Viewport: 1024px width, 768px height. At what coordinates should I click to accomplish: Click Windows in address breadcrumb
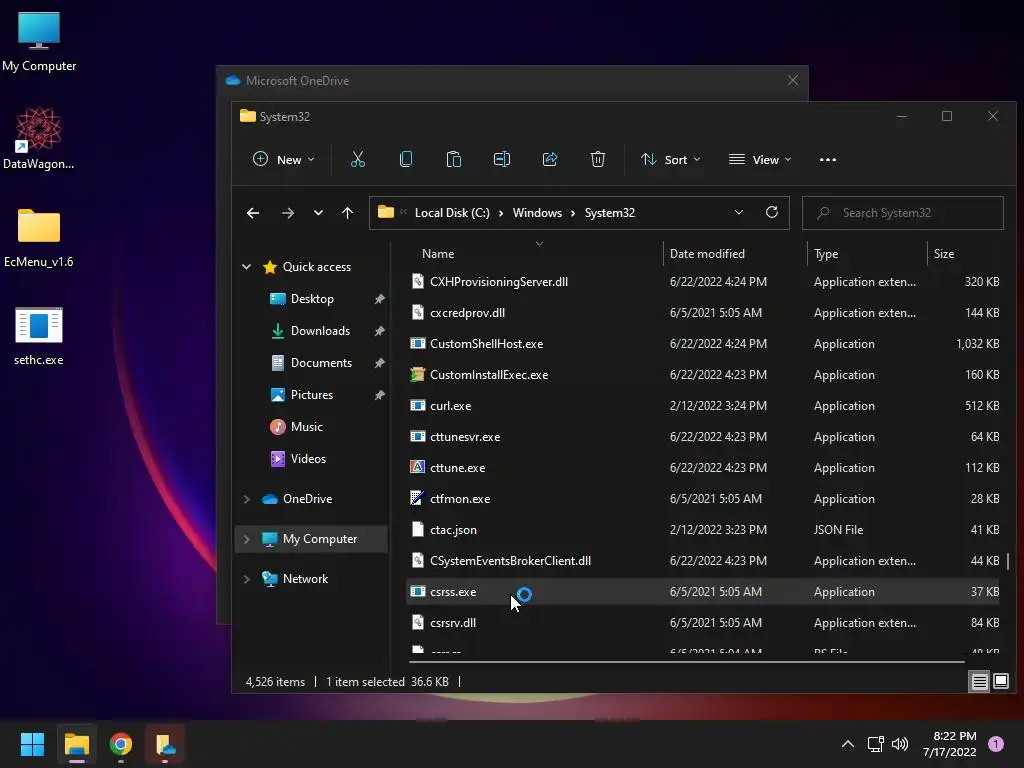537,213
